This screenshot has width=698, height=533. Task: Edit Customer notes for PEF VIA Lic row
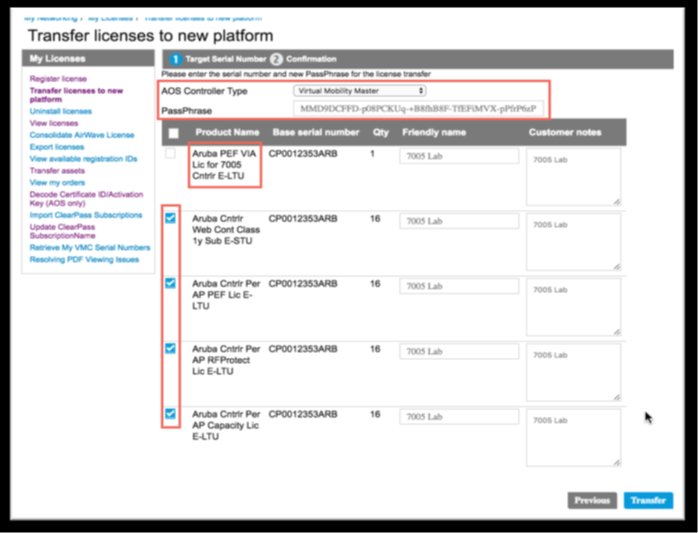[573, 177]
